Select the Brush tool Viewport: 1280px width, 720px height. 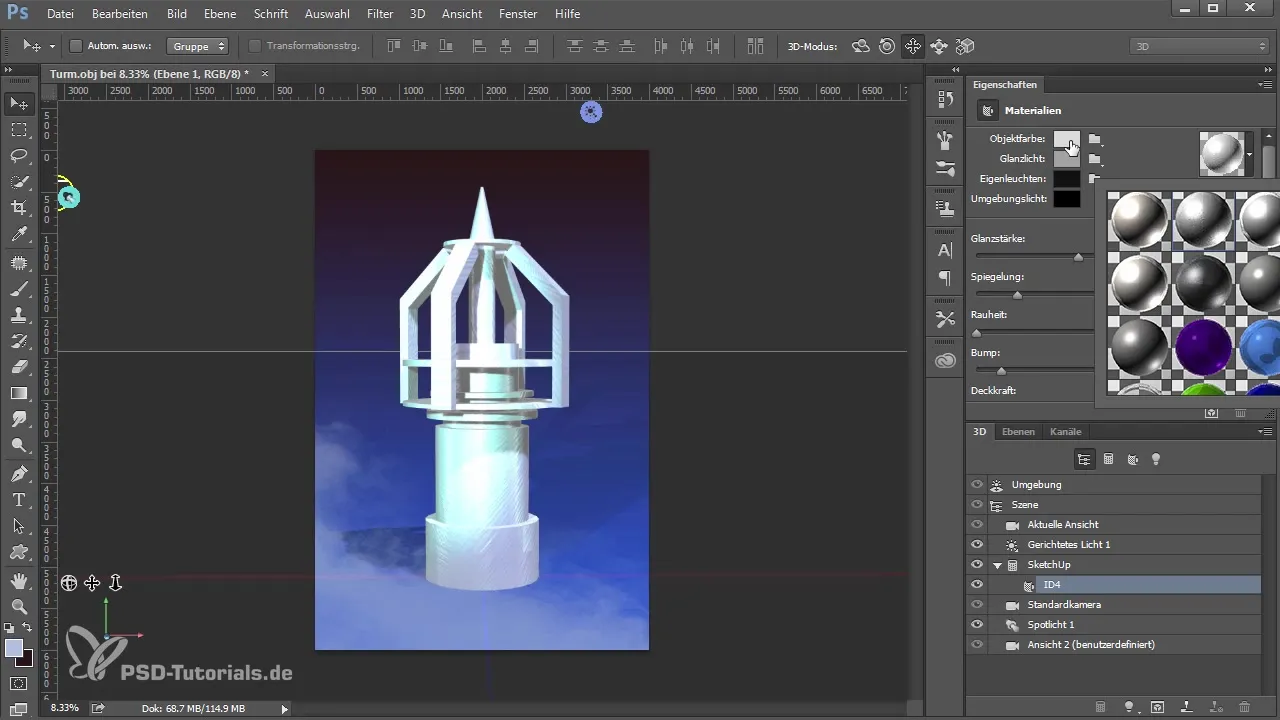(19, 289)
